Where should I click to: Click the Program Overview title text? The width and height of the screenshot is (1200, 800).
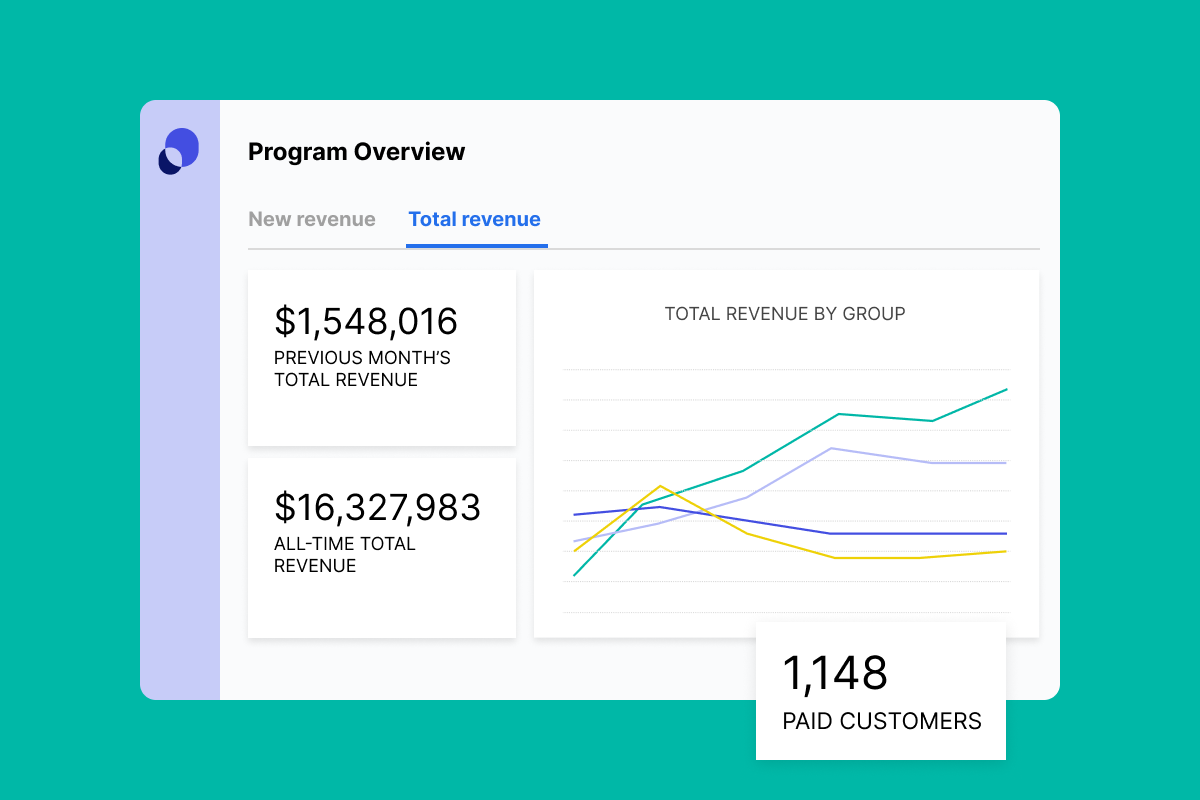click(356, 151)
